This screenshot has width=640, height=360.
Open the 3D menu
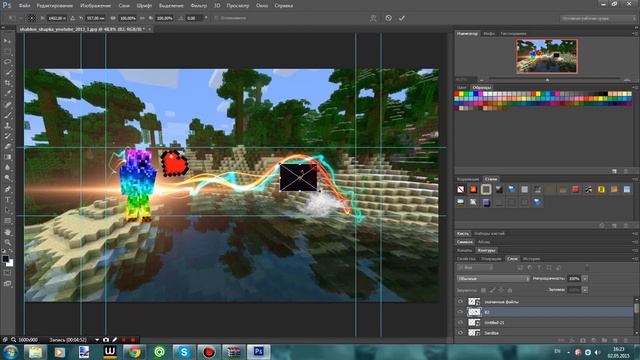[x=217, y=6]
